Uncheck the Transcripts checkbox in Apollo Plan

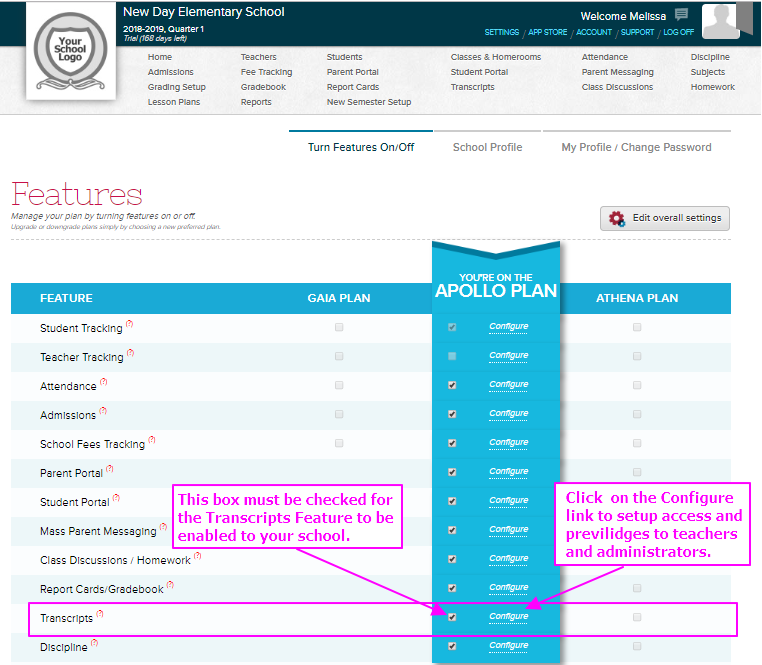tap(452, 617)
